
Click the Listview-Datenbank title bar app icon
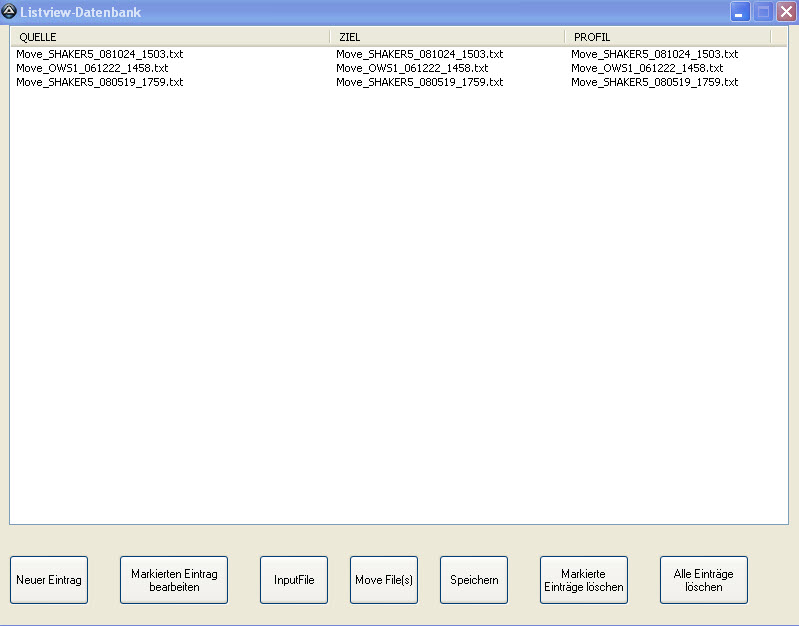pyautogui.click(x=10, y=12)
